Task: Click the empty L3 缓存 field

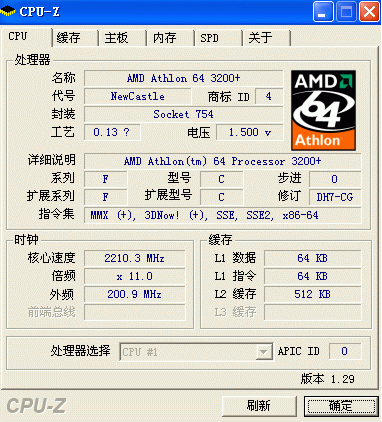Action: (x=313, y=312)
